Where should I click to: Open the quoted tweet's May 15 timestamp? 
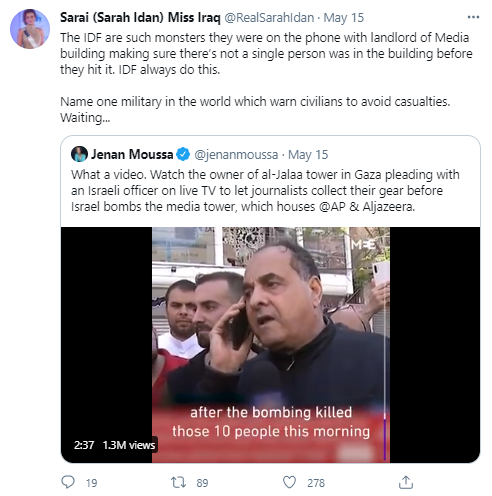pyautogui.click(x=308, y=155)
